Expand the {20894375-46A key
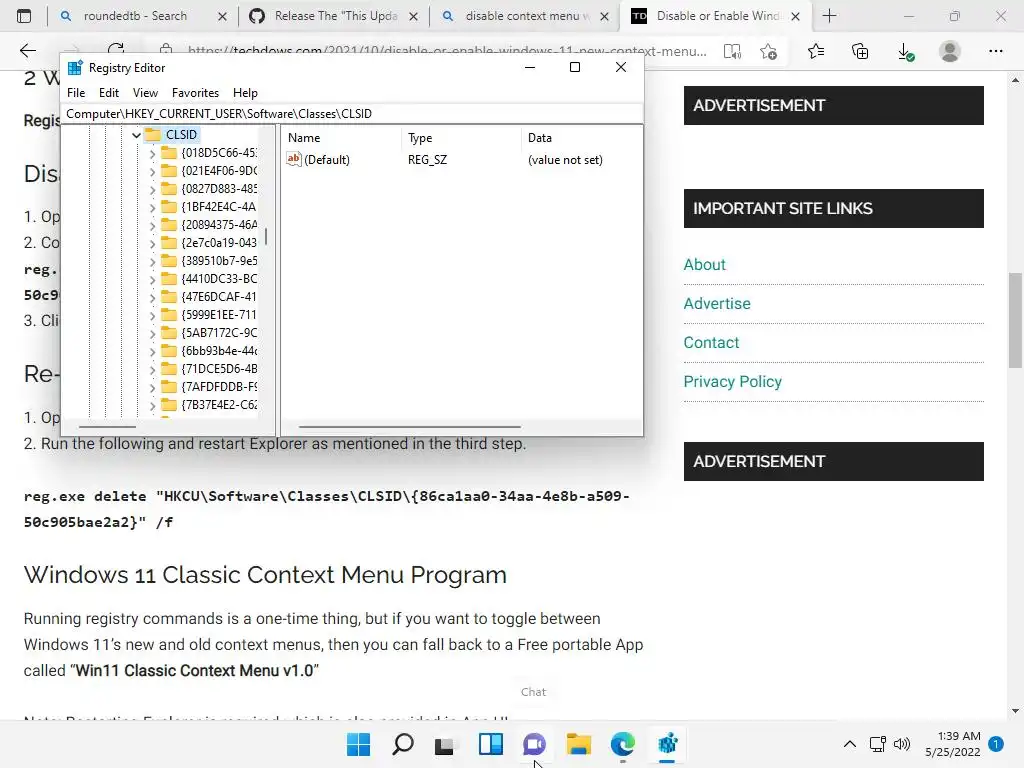The image size is (1024, 768). (x=152, y=225)
